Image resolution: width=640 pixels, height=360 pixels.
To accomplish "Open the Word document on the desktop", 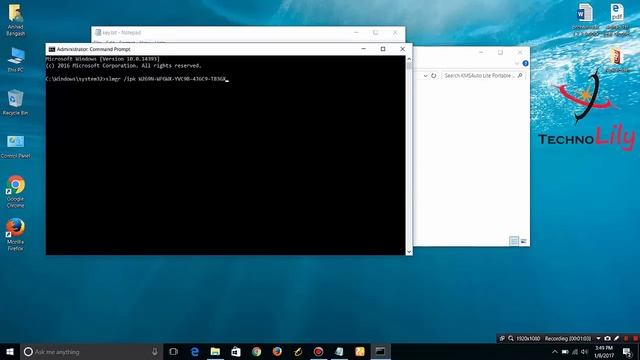I will [585, 20].
